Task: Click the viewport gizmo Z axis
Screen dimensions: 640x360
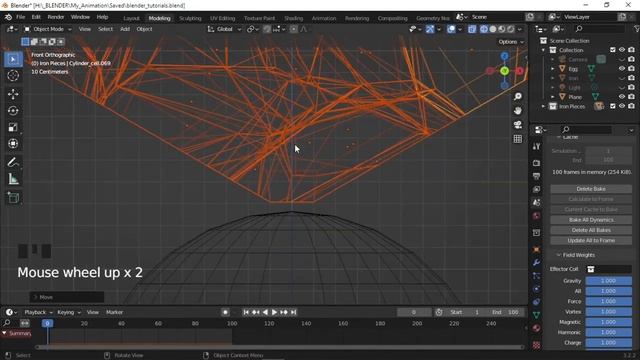Action: [x=504, y=56]
